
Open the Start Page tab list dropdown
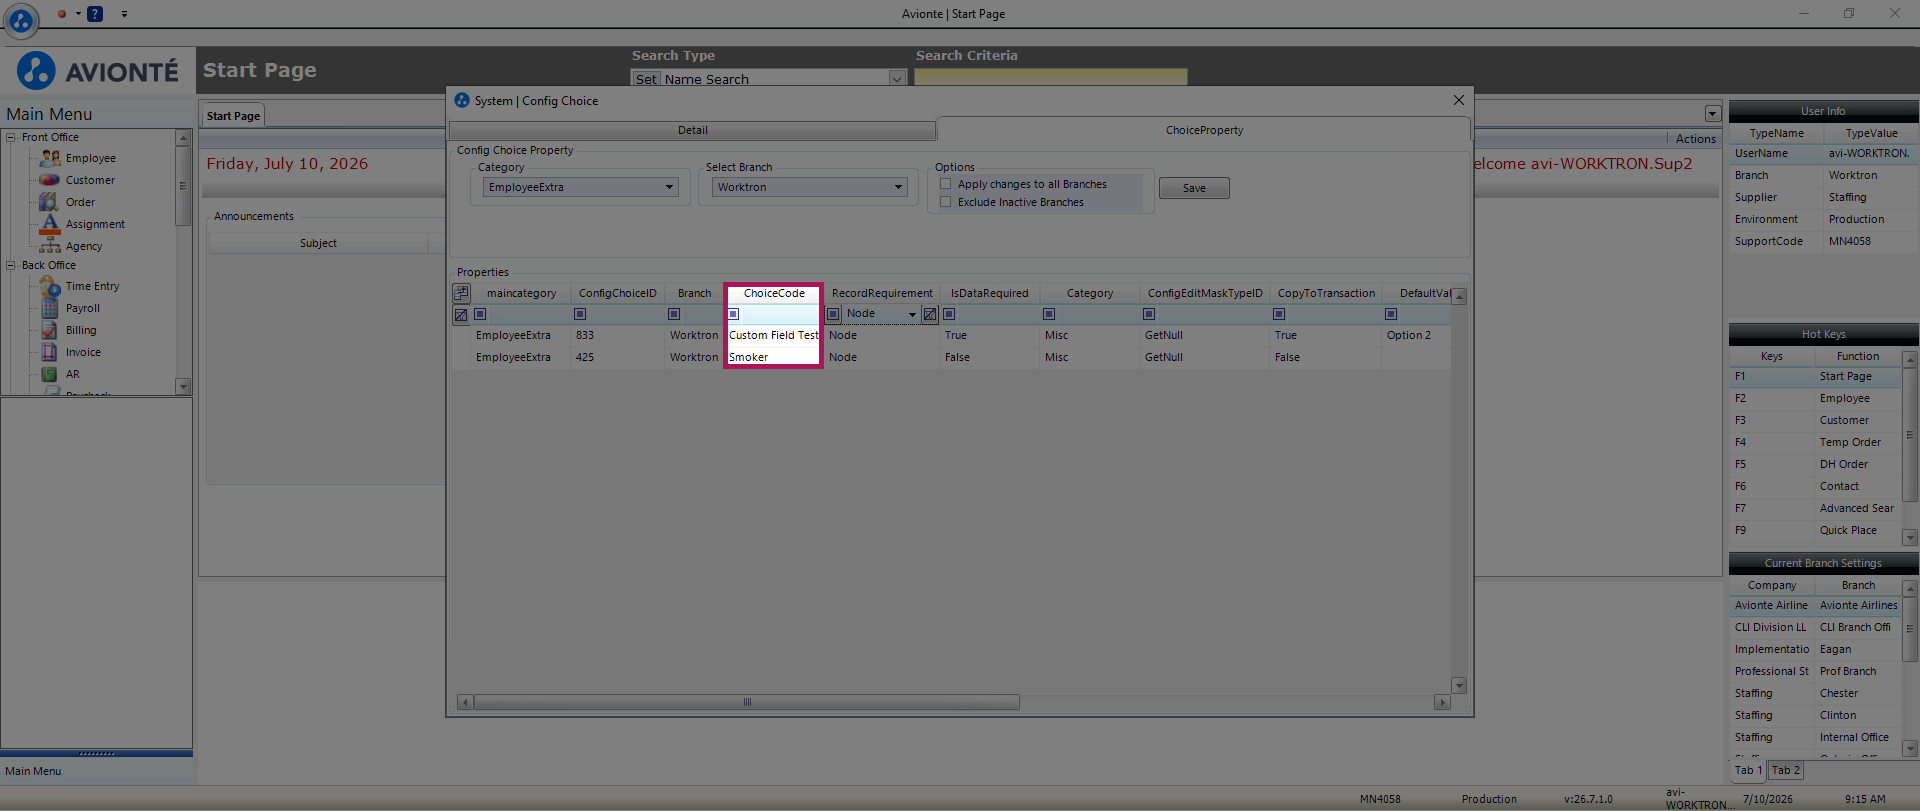1713,114
